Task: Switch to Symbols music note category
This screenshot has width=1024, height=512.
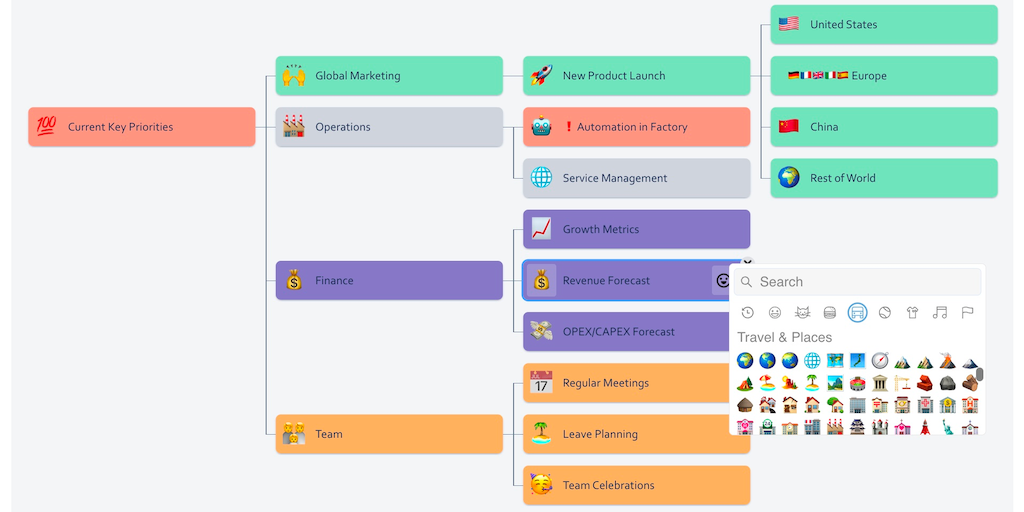Action: [x=939, y=313]
